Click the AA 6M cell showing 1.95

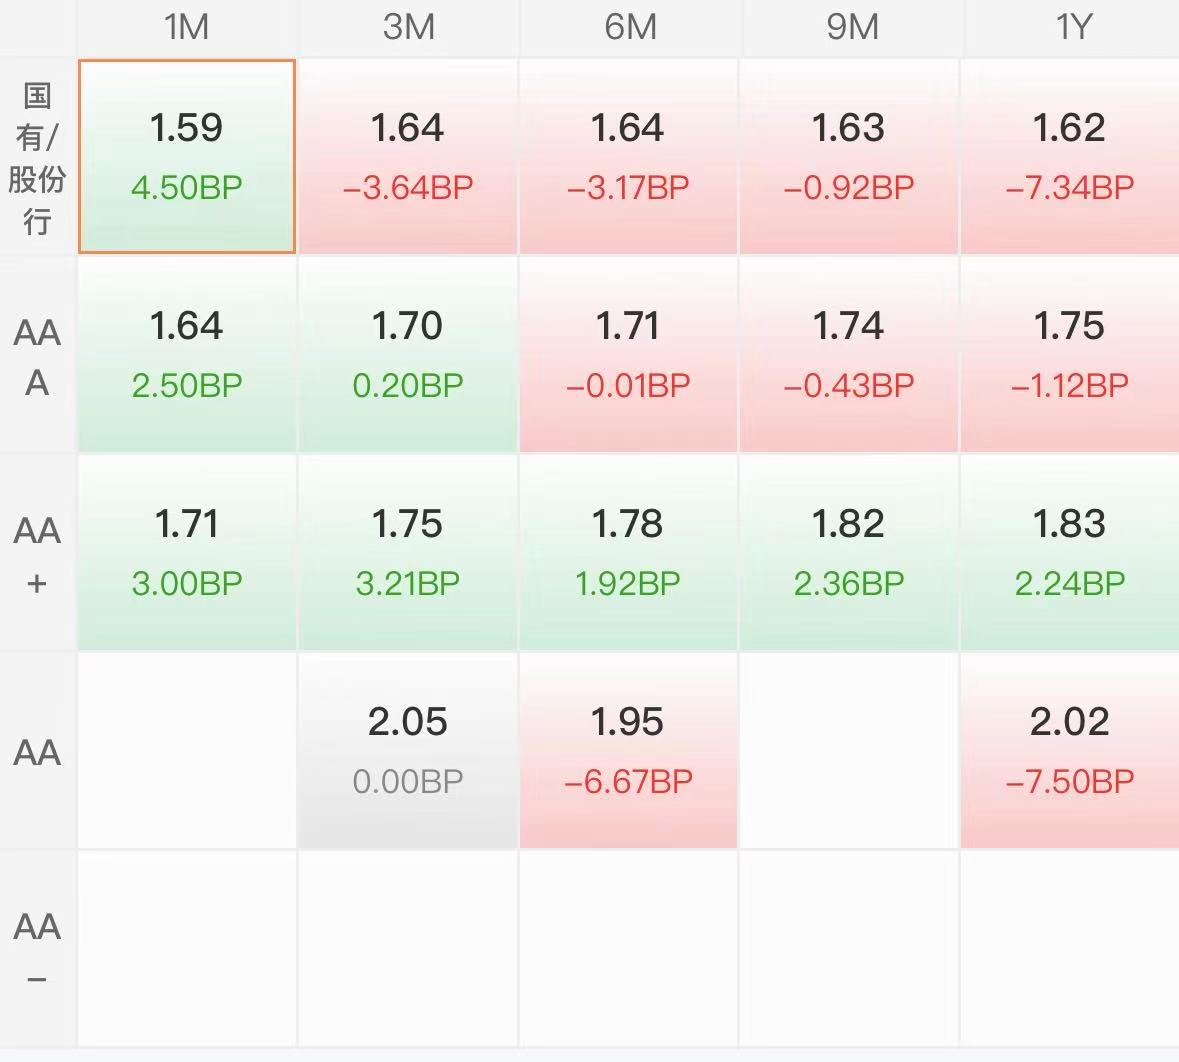pos(629,750)
